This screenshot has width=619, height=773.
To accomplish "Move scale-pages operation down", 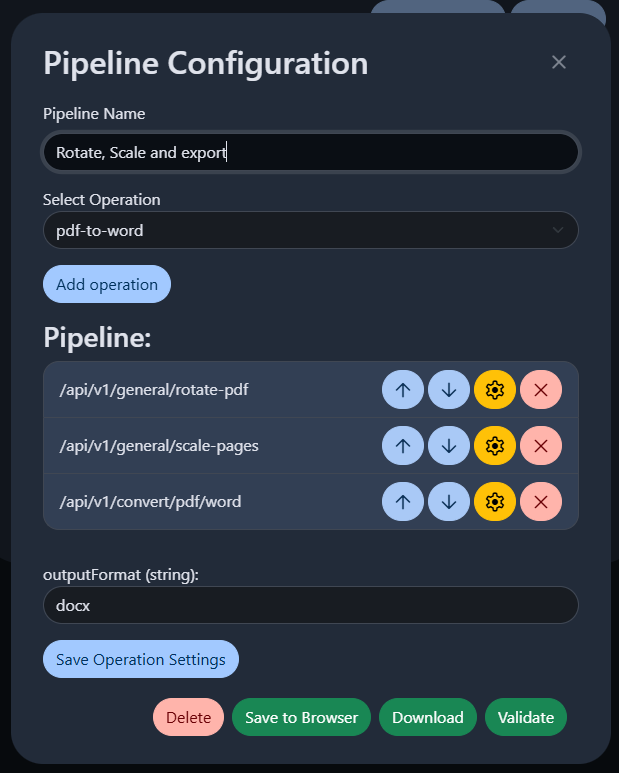I will [448, 446].
